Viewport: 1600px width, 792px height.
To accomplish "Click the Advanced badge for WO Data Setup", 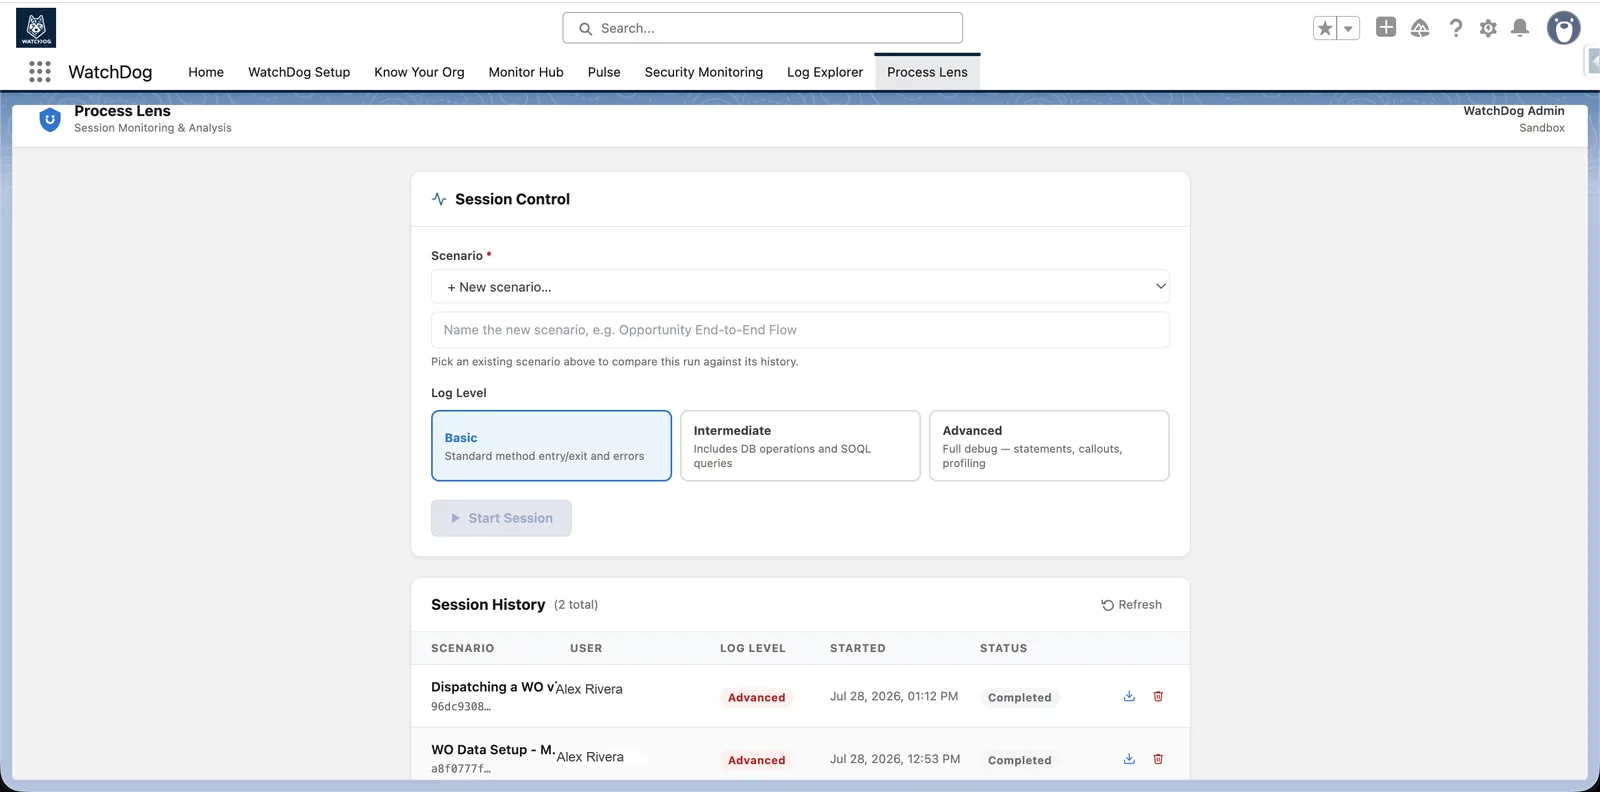I will coord(756,760).
